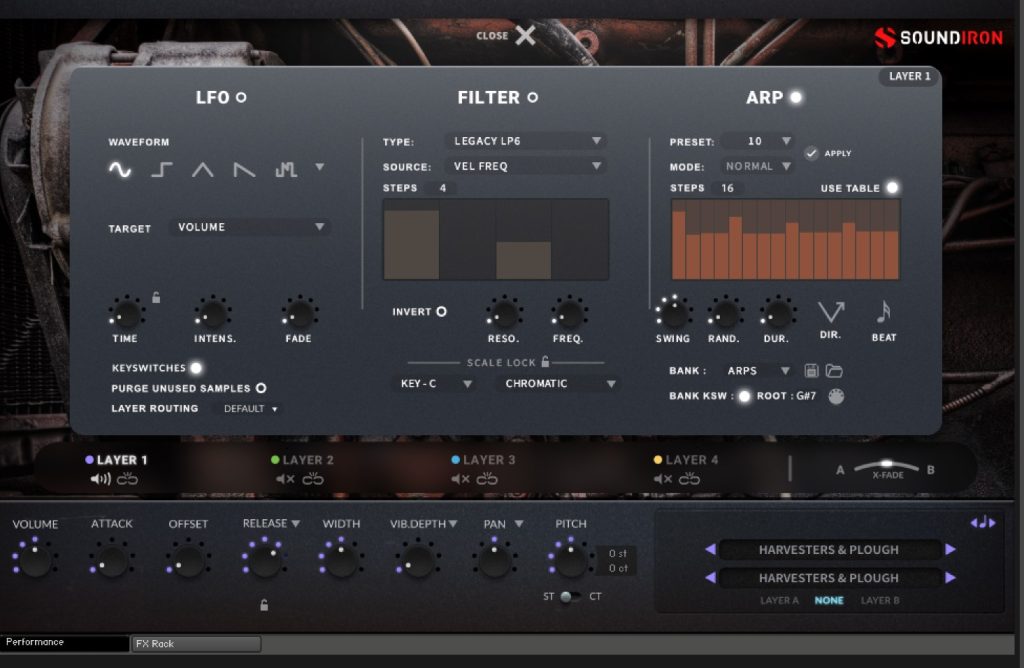The width and height of the screenshot is (1024, 668).
Task: Disable the Use Table toggle
Action: click(x=891, y=188)
